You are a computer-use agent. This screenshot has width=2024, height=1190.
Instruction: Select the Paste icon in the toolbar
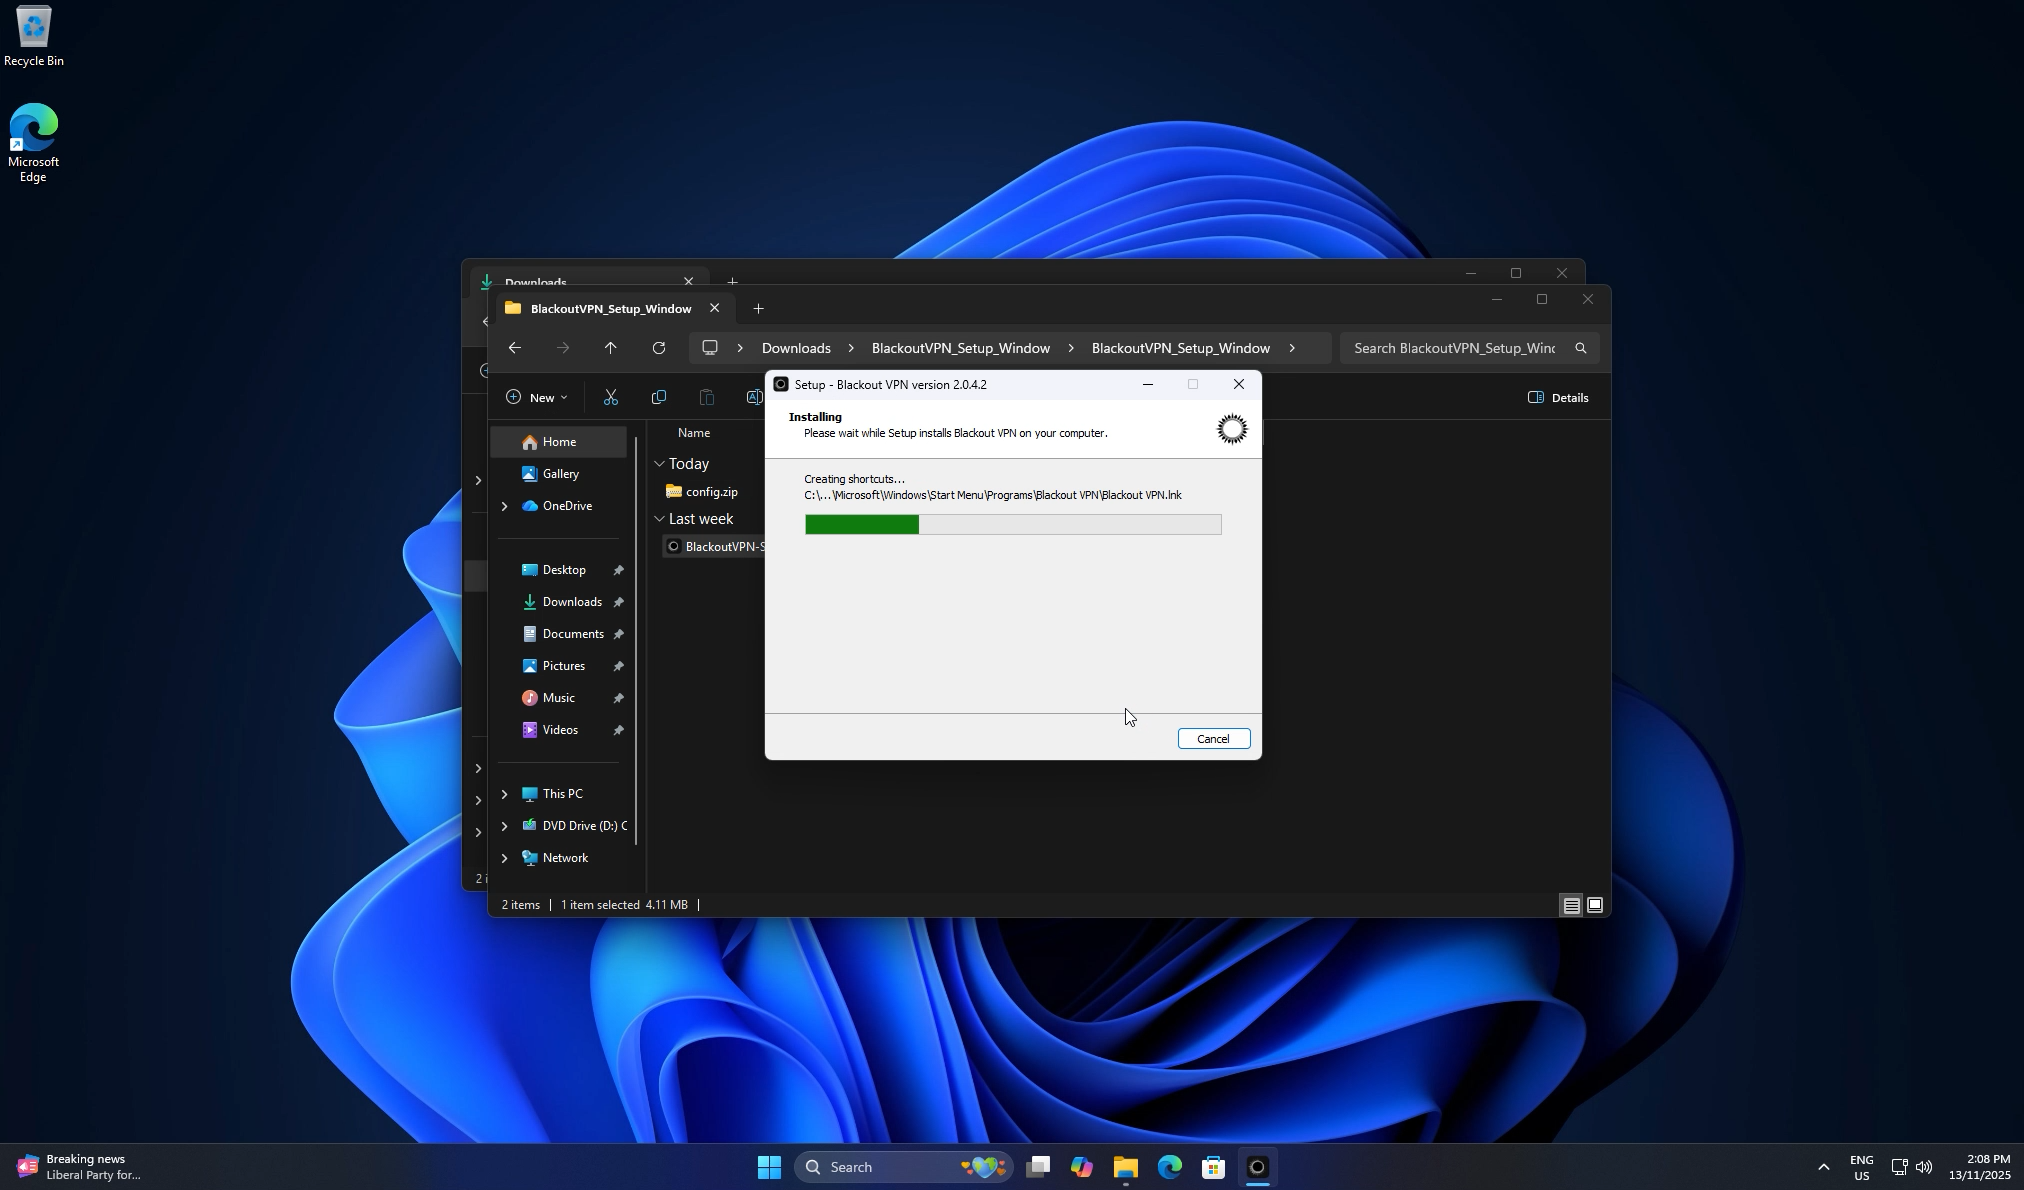click(x=706, y=396)
